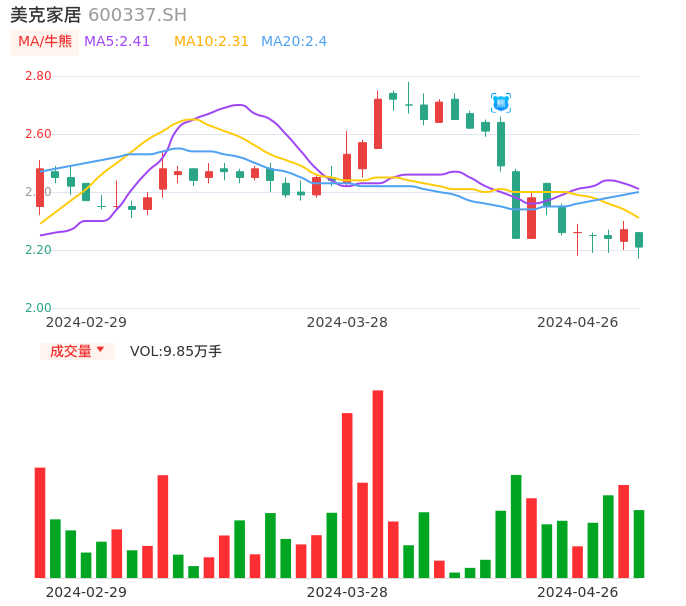Click the 2.80 price axis label
The image size is (686, 606).
click(38, 76)
